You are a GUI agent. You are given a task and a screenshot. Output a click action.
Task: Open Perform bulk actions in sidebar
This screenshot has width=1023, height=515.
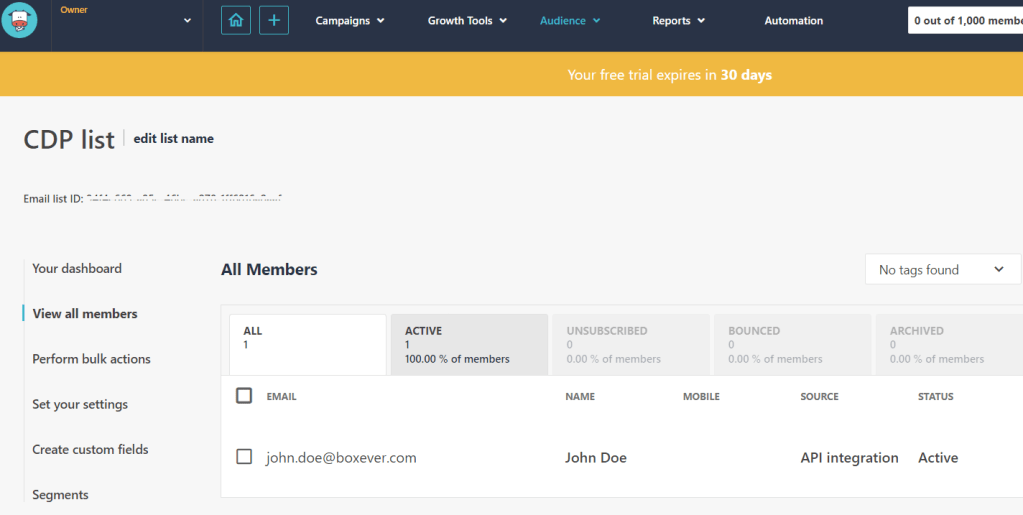(91, 359)
